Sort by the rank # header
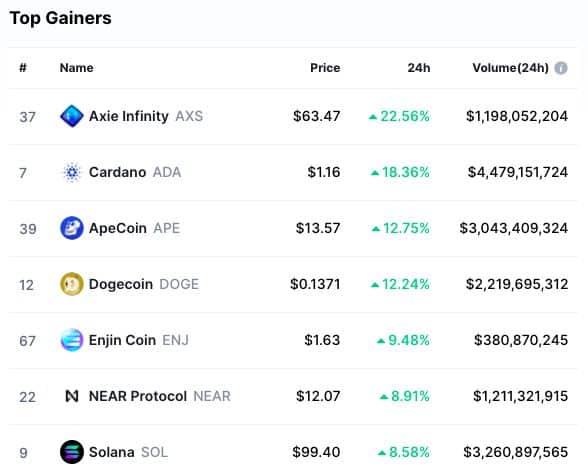The width and height of the screenshot is (588, 471). click(23, 68)
